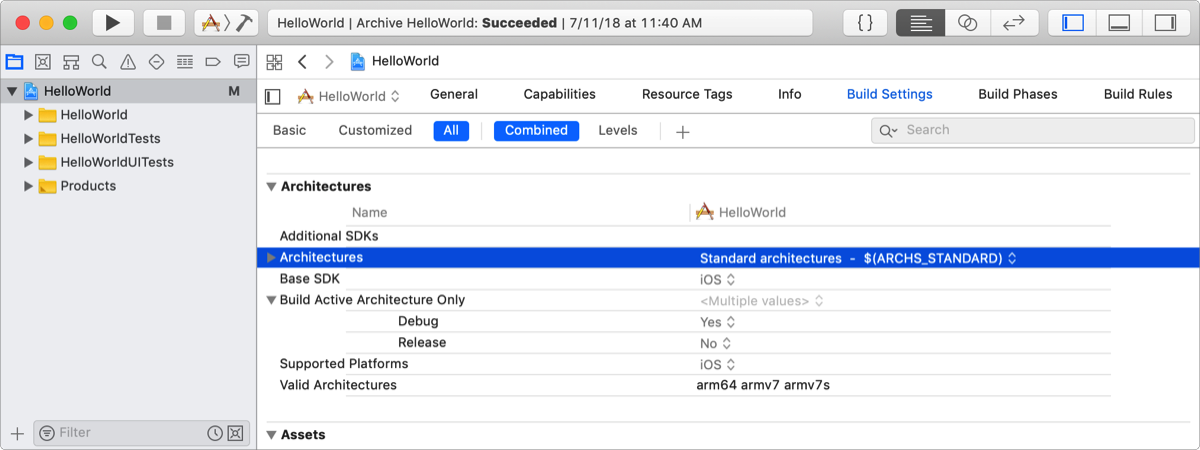
Task: Switch to the Build Phases tab
Action: [1017, 95]
